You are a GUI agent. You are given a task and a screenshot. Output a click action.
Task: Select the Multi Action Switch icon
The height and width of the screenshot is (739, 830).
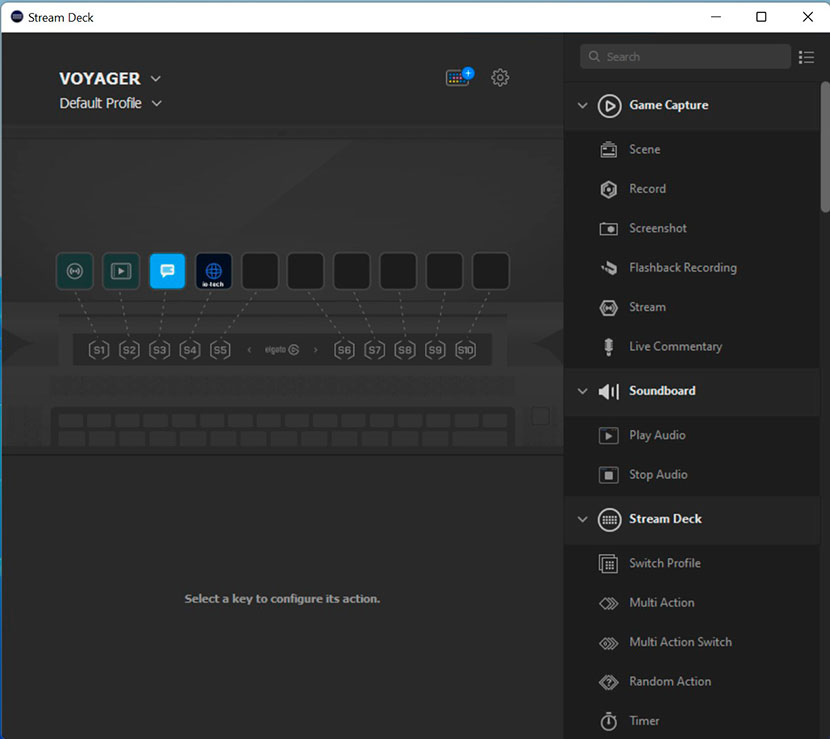(x=608, y=643)
